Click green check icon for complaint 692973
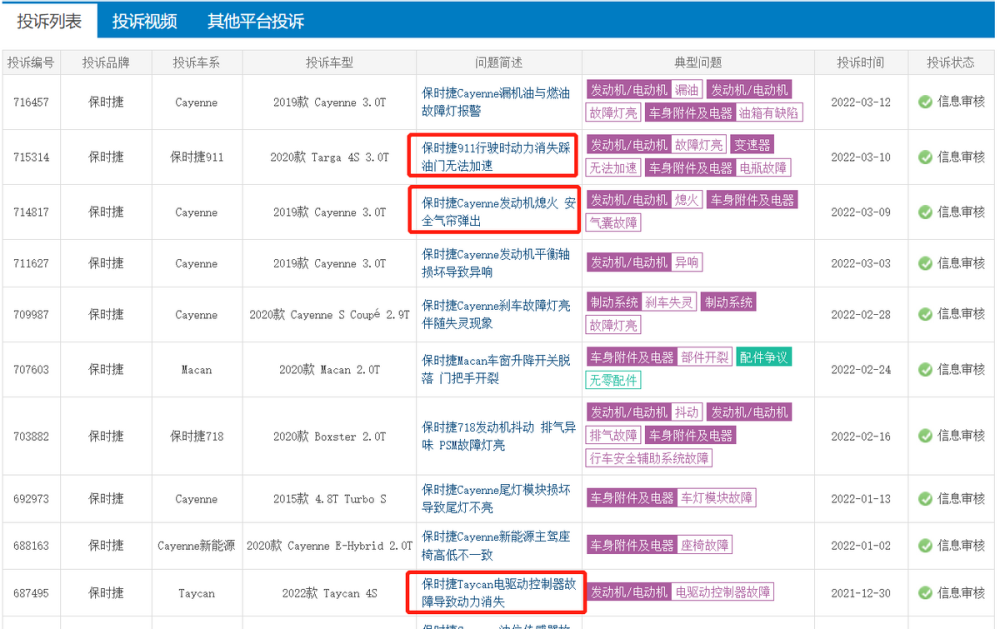1000x629 pixels. [x=925, y=499]
